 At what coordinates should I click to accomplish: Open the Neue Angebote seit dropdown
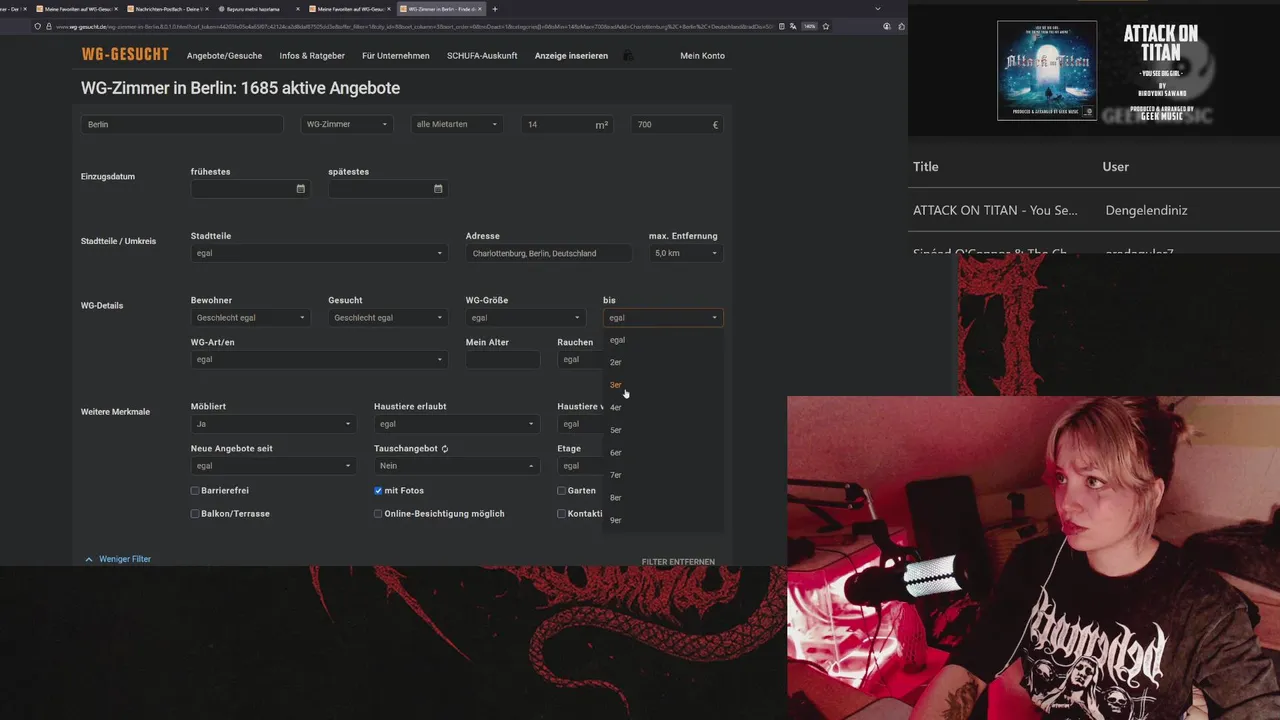(x=273, y=466)
